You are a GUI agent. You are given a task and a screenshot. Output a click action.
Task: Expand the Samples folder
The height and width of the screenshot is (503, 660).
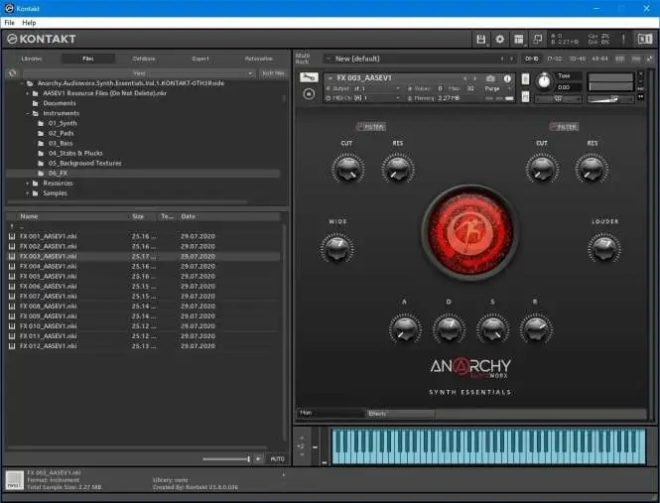click(28, 193)
